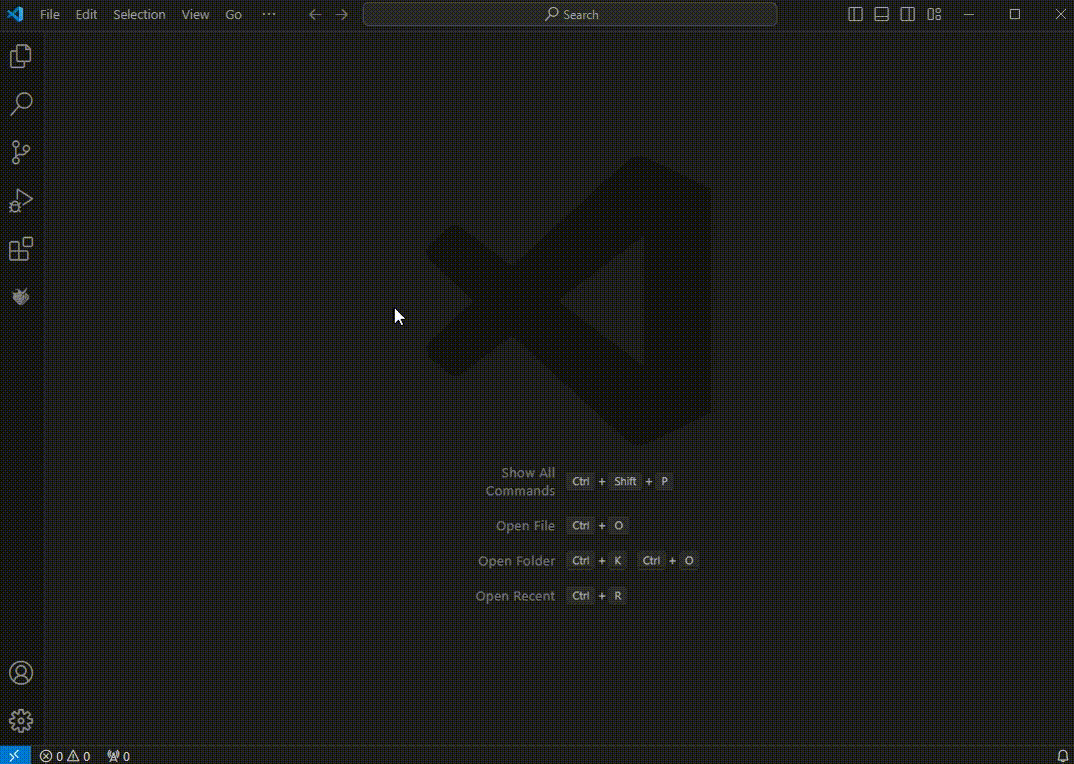This screenshot has height=764, width=1074.
Task: Open the Accounts menu icon
Action: tap(21, 673)
